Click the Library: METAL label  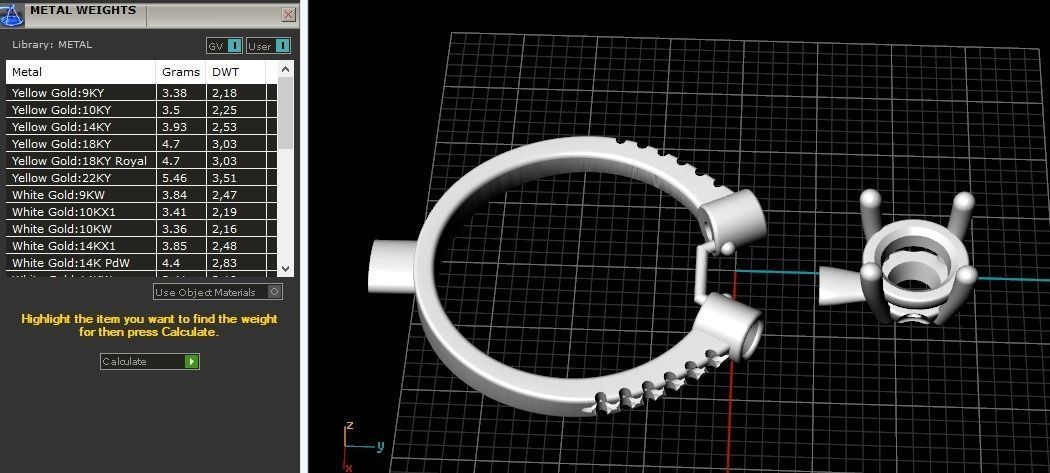[52, 45]
